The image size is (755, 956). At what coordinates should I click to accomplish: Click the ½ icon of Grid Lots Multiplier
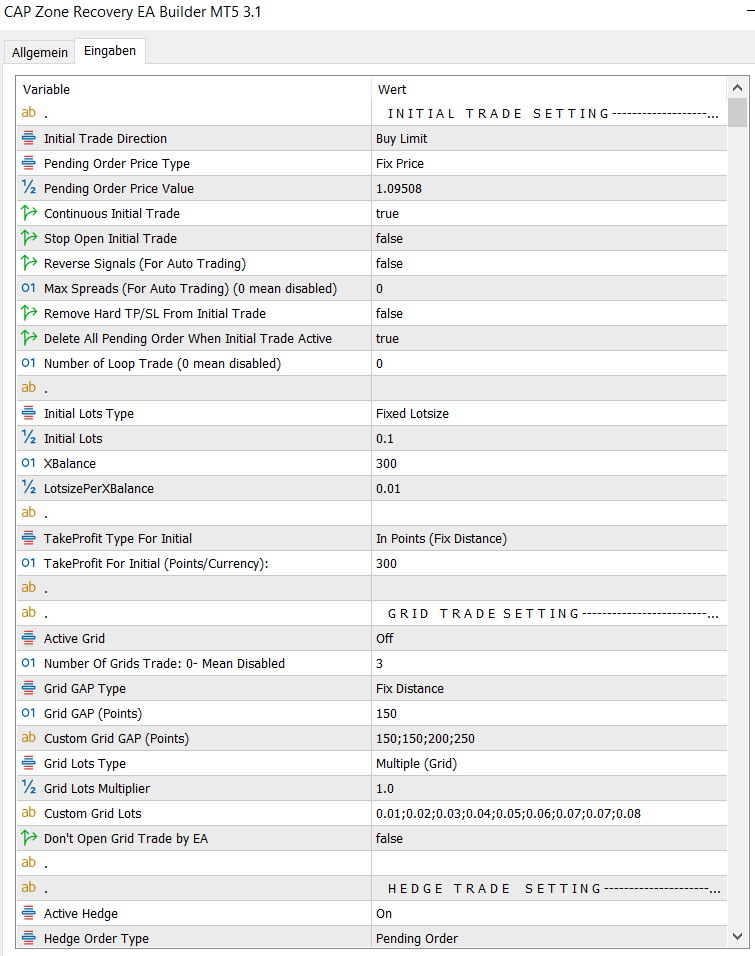click(29, 788)
